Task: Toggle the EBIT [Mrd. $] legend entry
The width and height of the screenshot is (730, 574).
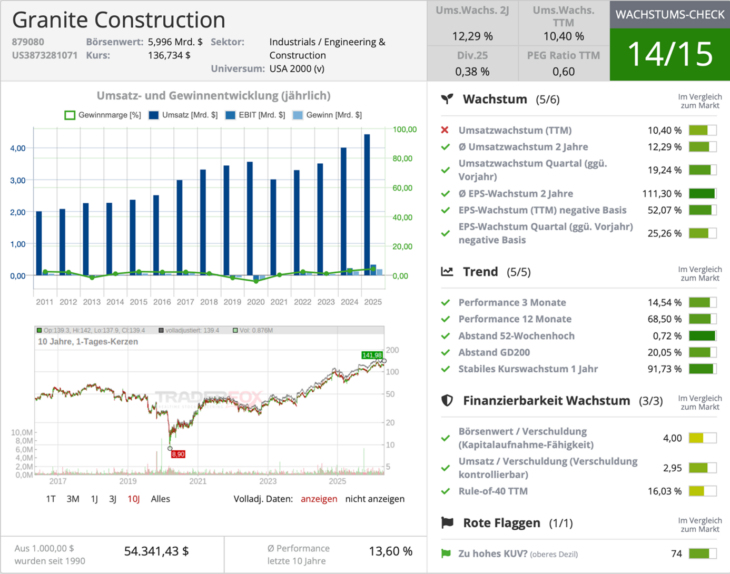Action: (255, 115)
